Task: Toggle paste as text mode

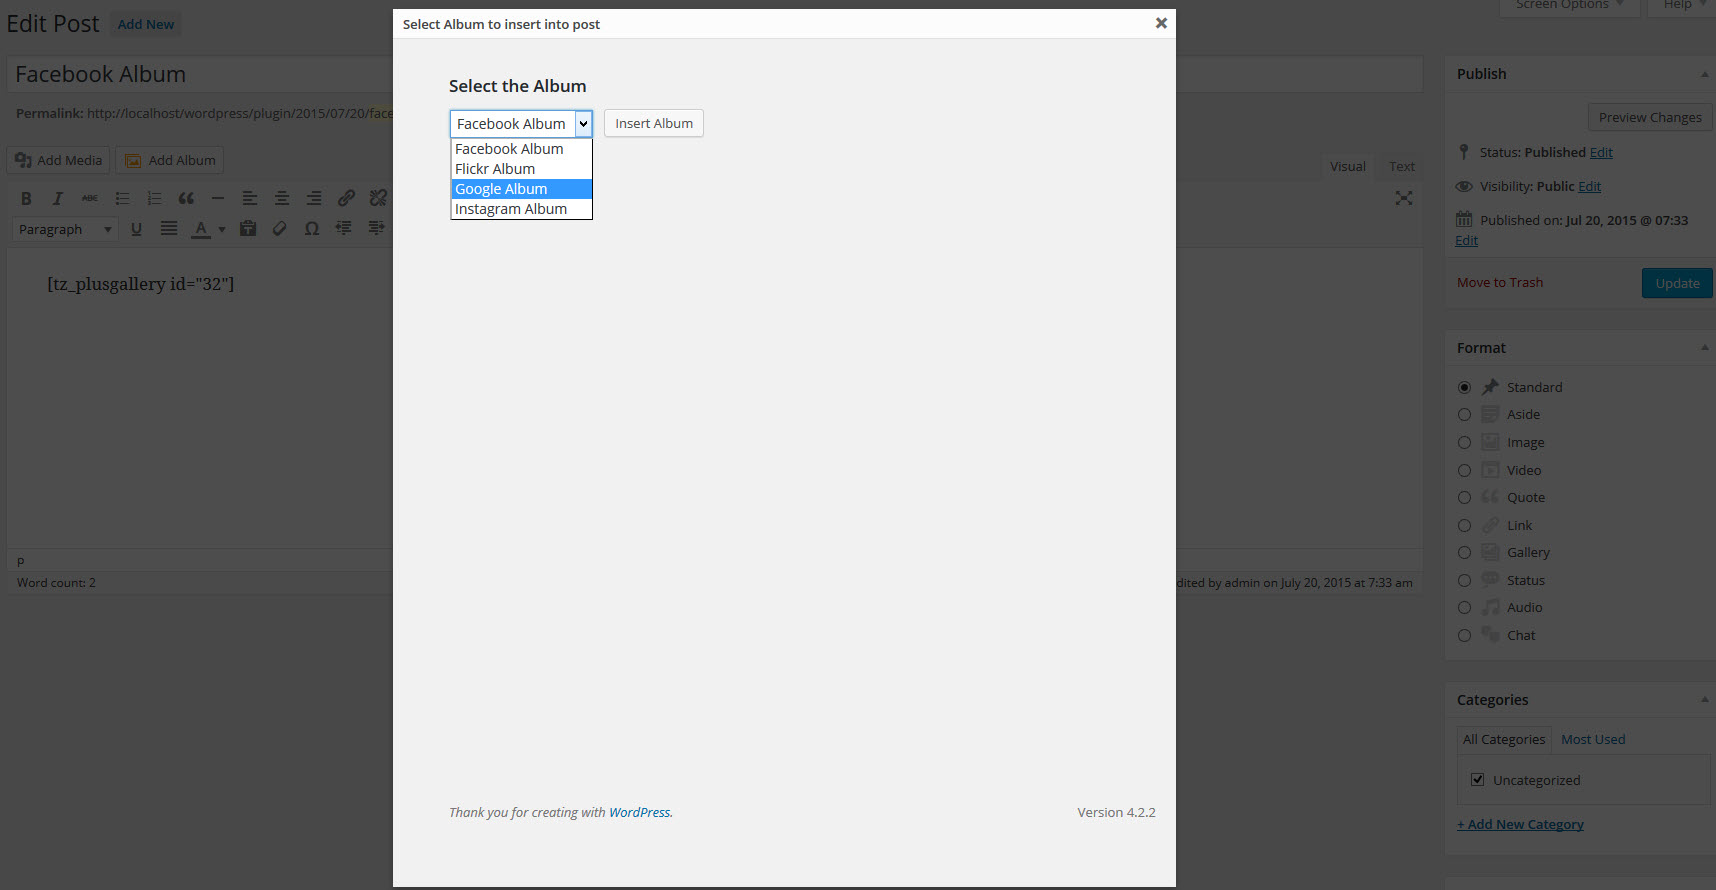Action: [x=248, y=229]
